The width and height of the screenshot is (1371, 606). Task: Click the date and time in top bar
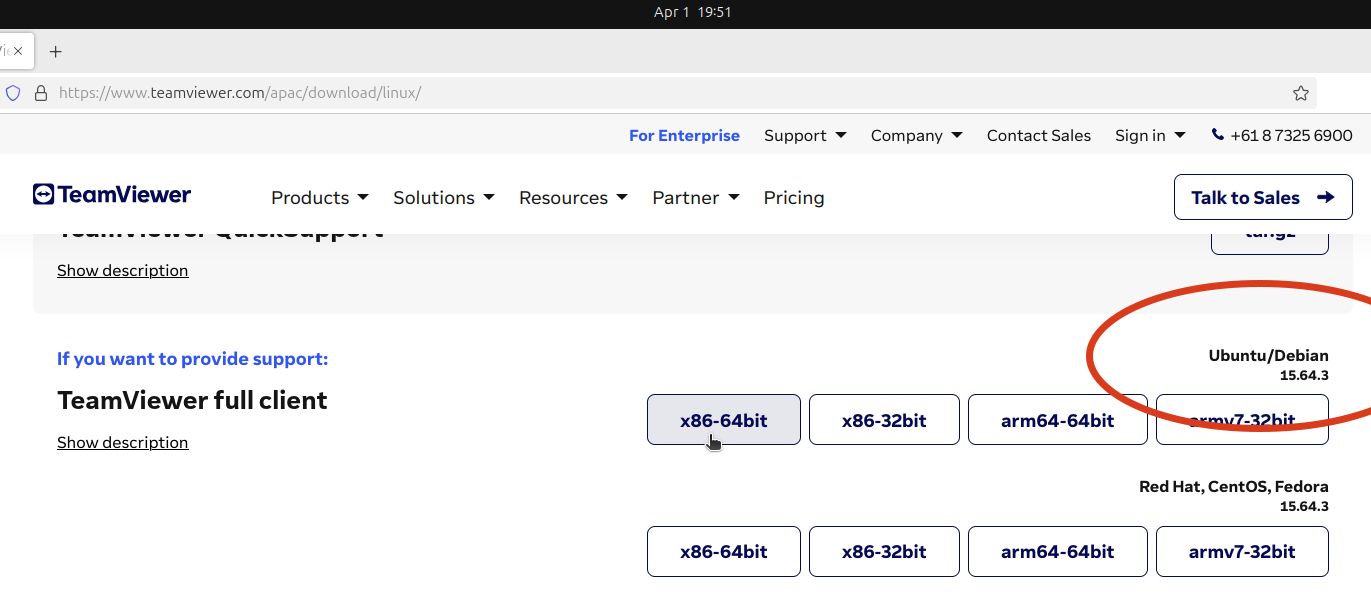(x=692, y=12)
